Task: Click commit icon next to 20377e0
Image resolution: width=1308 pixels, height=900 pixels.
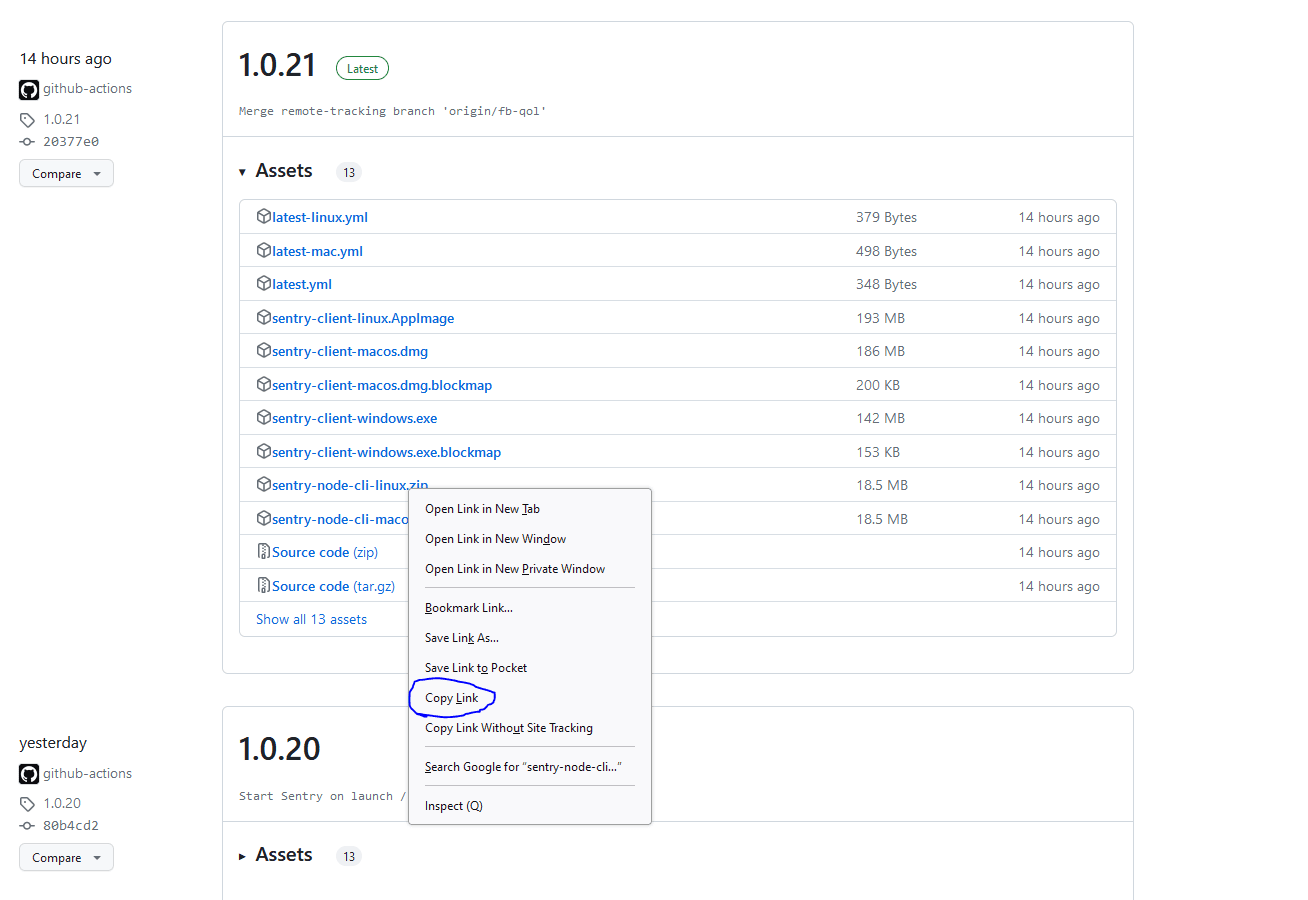Action: tap(27, 142)
